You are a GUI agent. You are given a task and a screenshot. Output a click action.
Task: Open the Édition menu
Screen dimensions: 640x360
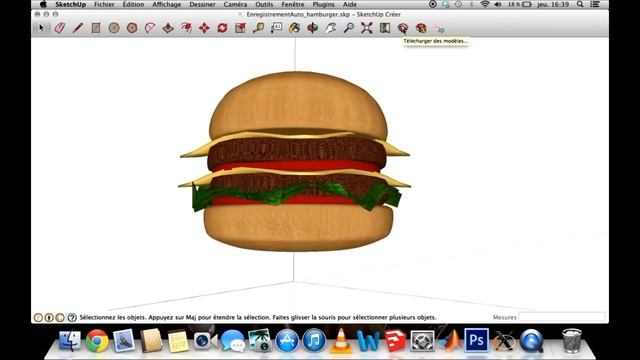click(133, 4)
